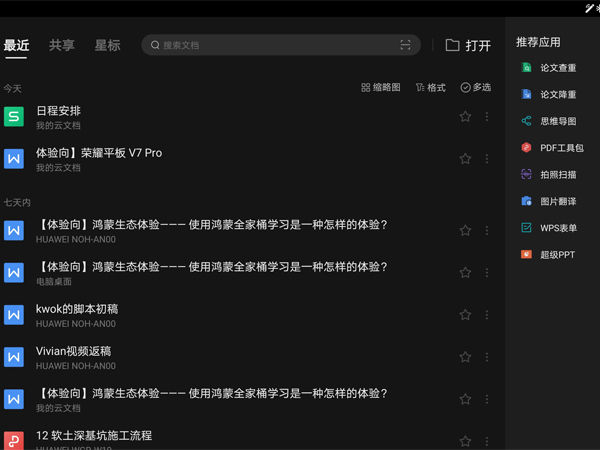This screenshot has height=450, width=600.
Task: Open more options for 我的云文档 鸿蒙 file
Action: point(487,399)
